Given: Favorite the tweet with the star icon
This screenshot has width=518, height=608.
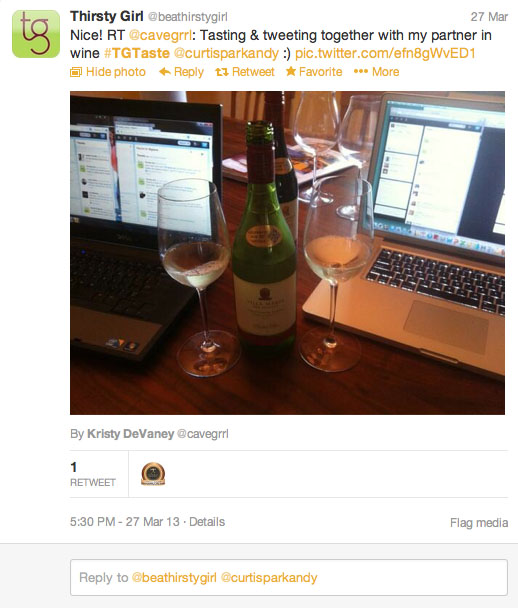Looking at the screenshot, I should (x=291, y=71).
